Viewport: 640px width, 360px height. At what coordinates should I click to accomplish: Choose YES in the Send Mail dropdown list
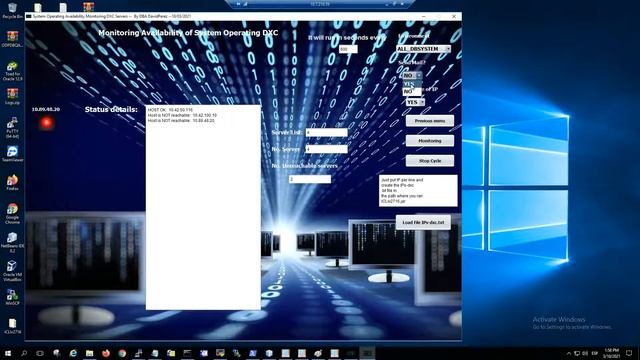point(412,84)
